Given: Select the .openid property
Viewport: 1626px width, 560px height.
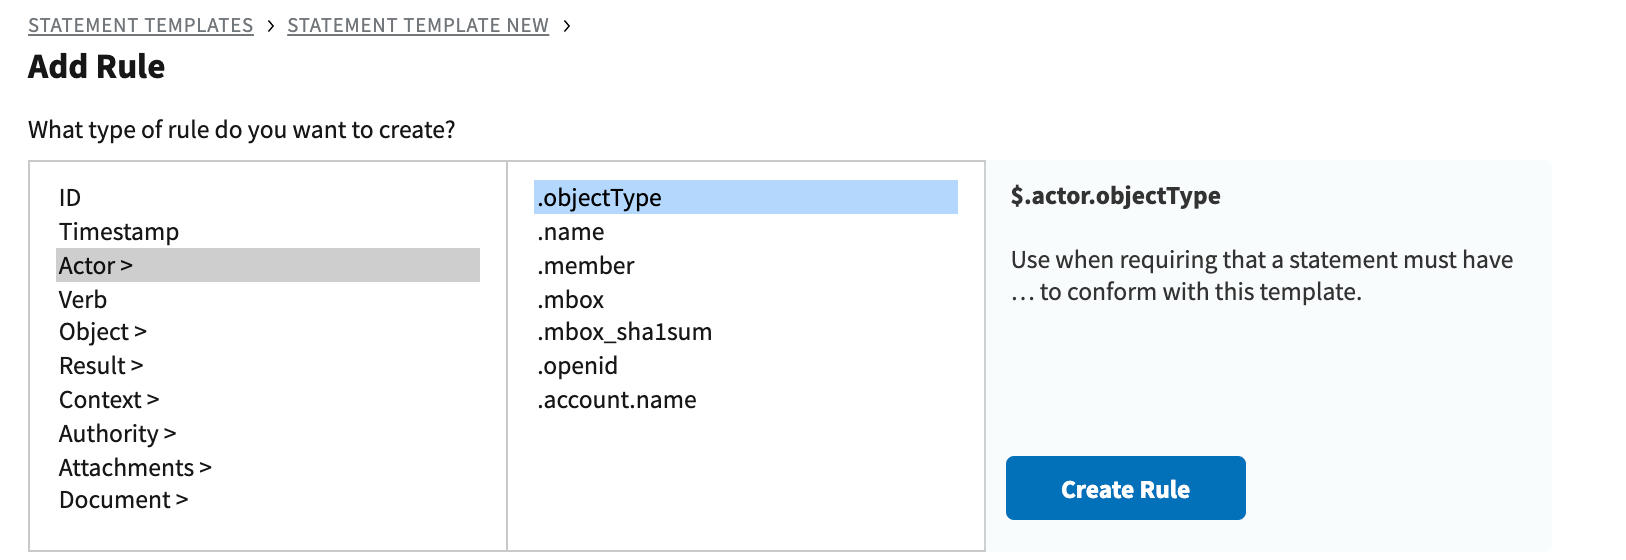Looking at the screenshot, I should point(578,366).
